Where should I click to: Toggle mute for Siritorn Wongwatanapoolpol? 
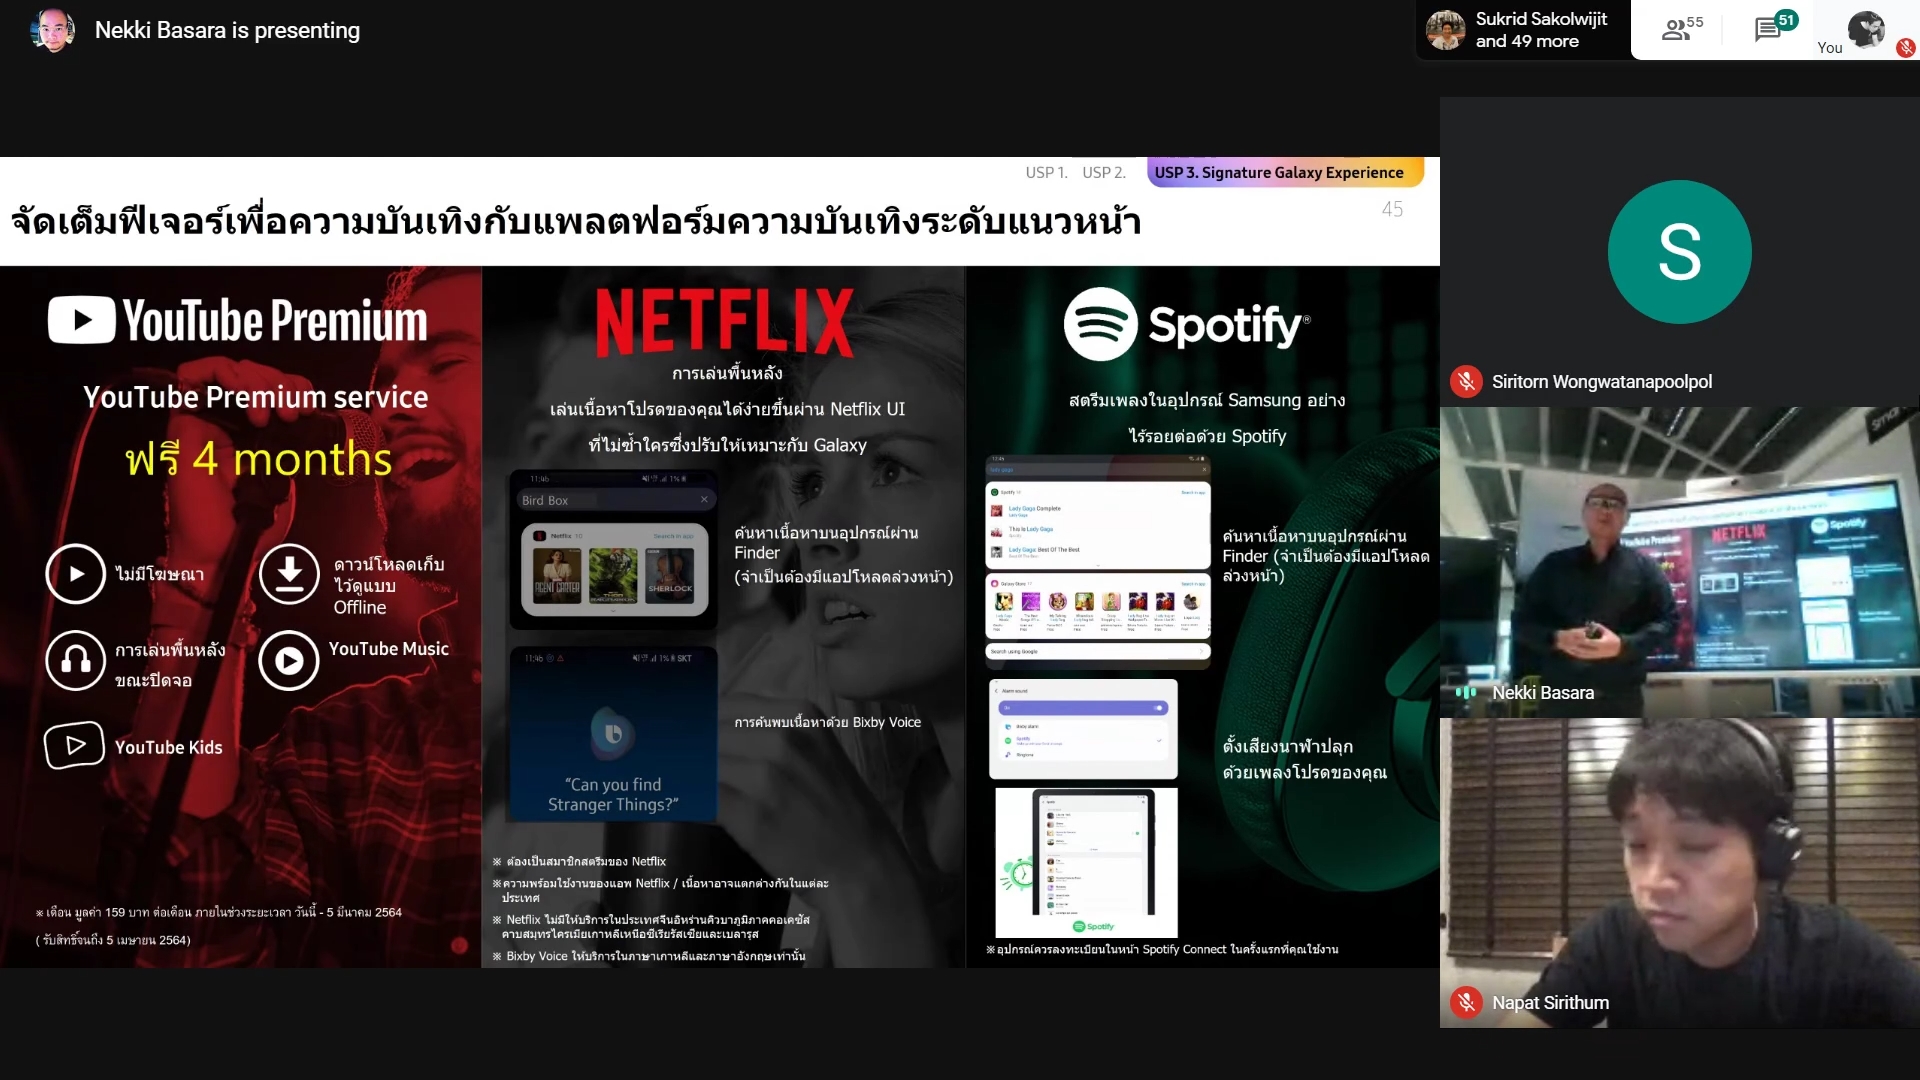(1466, 381)
